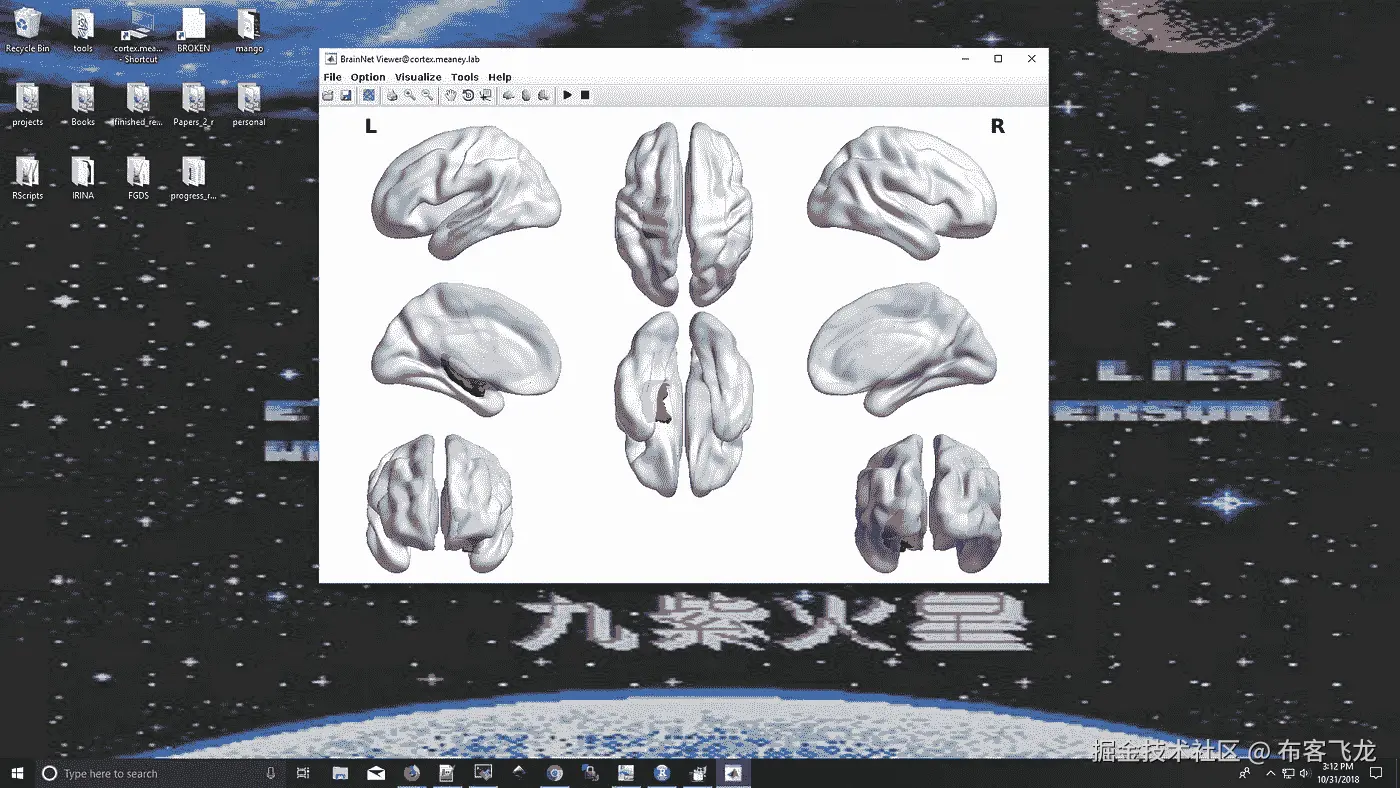Click the right lateral brain surface view
The height and width of the screenshot is (788, 1400).
pyautogui.click(x=901, y=191)
